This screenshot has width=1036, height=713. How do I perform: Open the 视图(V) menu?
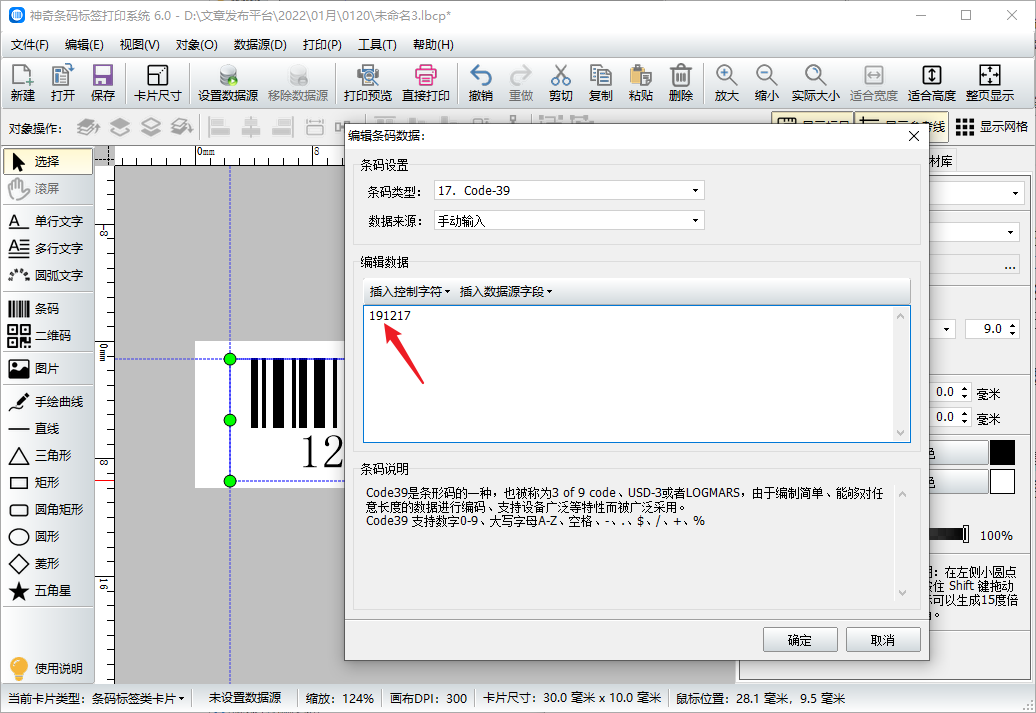click(x=139, y=45)
